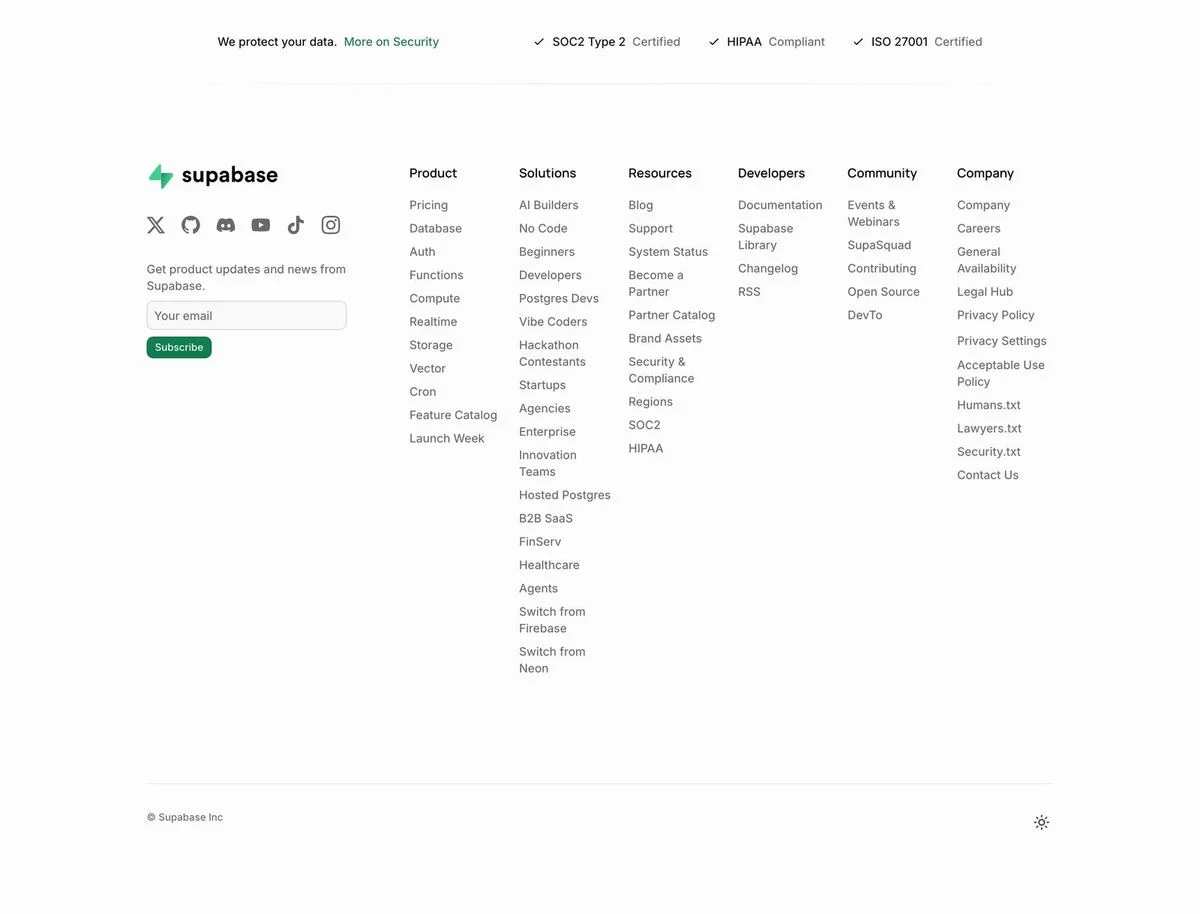Open the Switch from Neon link
The width and height of the screenshot is (1200, 914).
[552, 660]
